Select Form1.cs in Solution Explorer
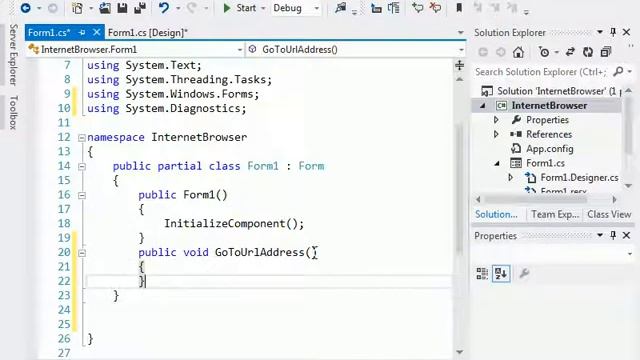 point(545,163)
